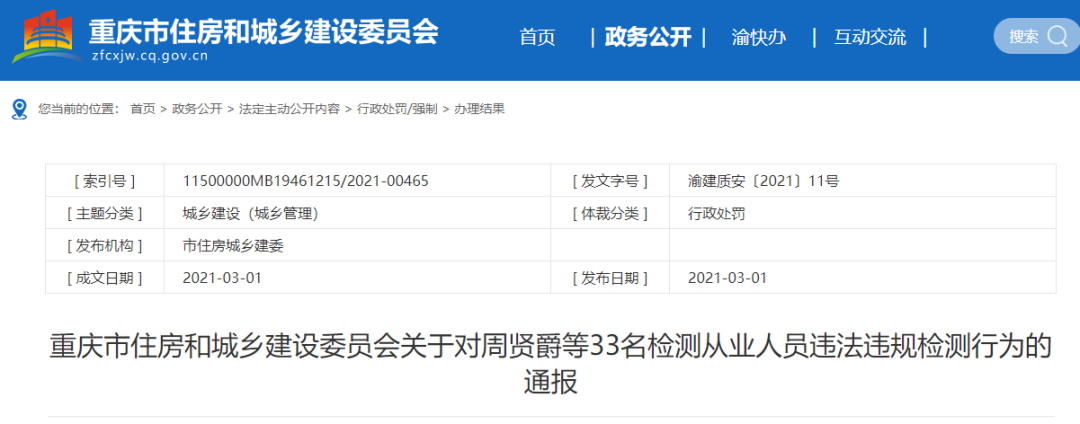Navigate to 法定主动公开内容 breadcrumb
The image size is (1080, 424).
(289, 109)
